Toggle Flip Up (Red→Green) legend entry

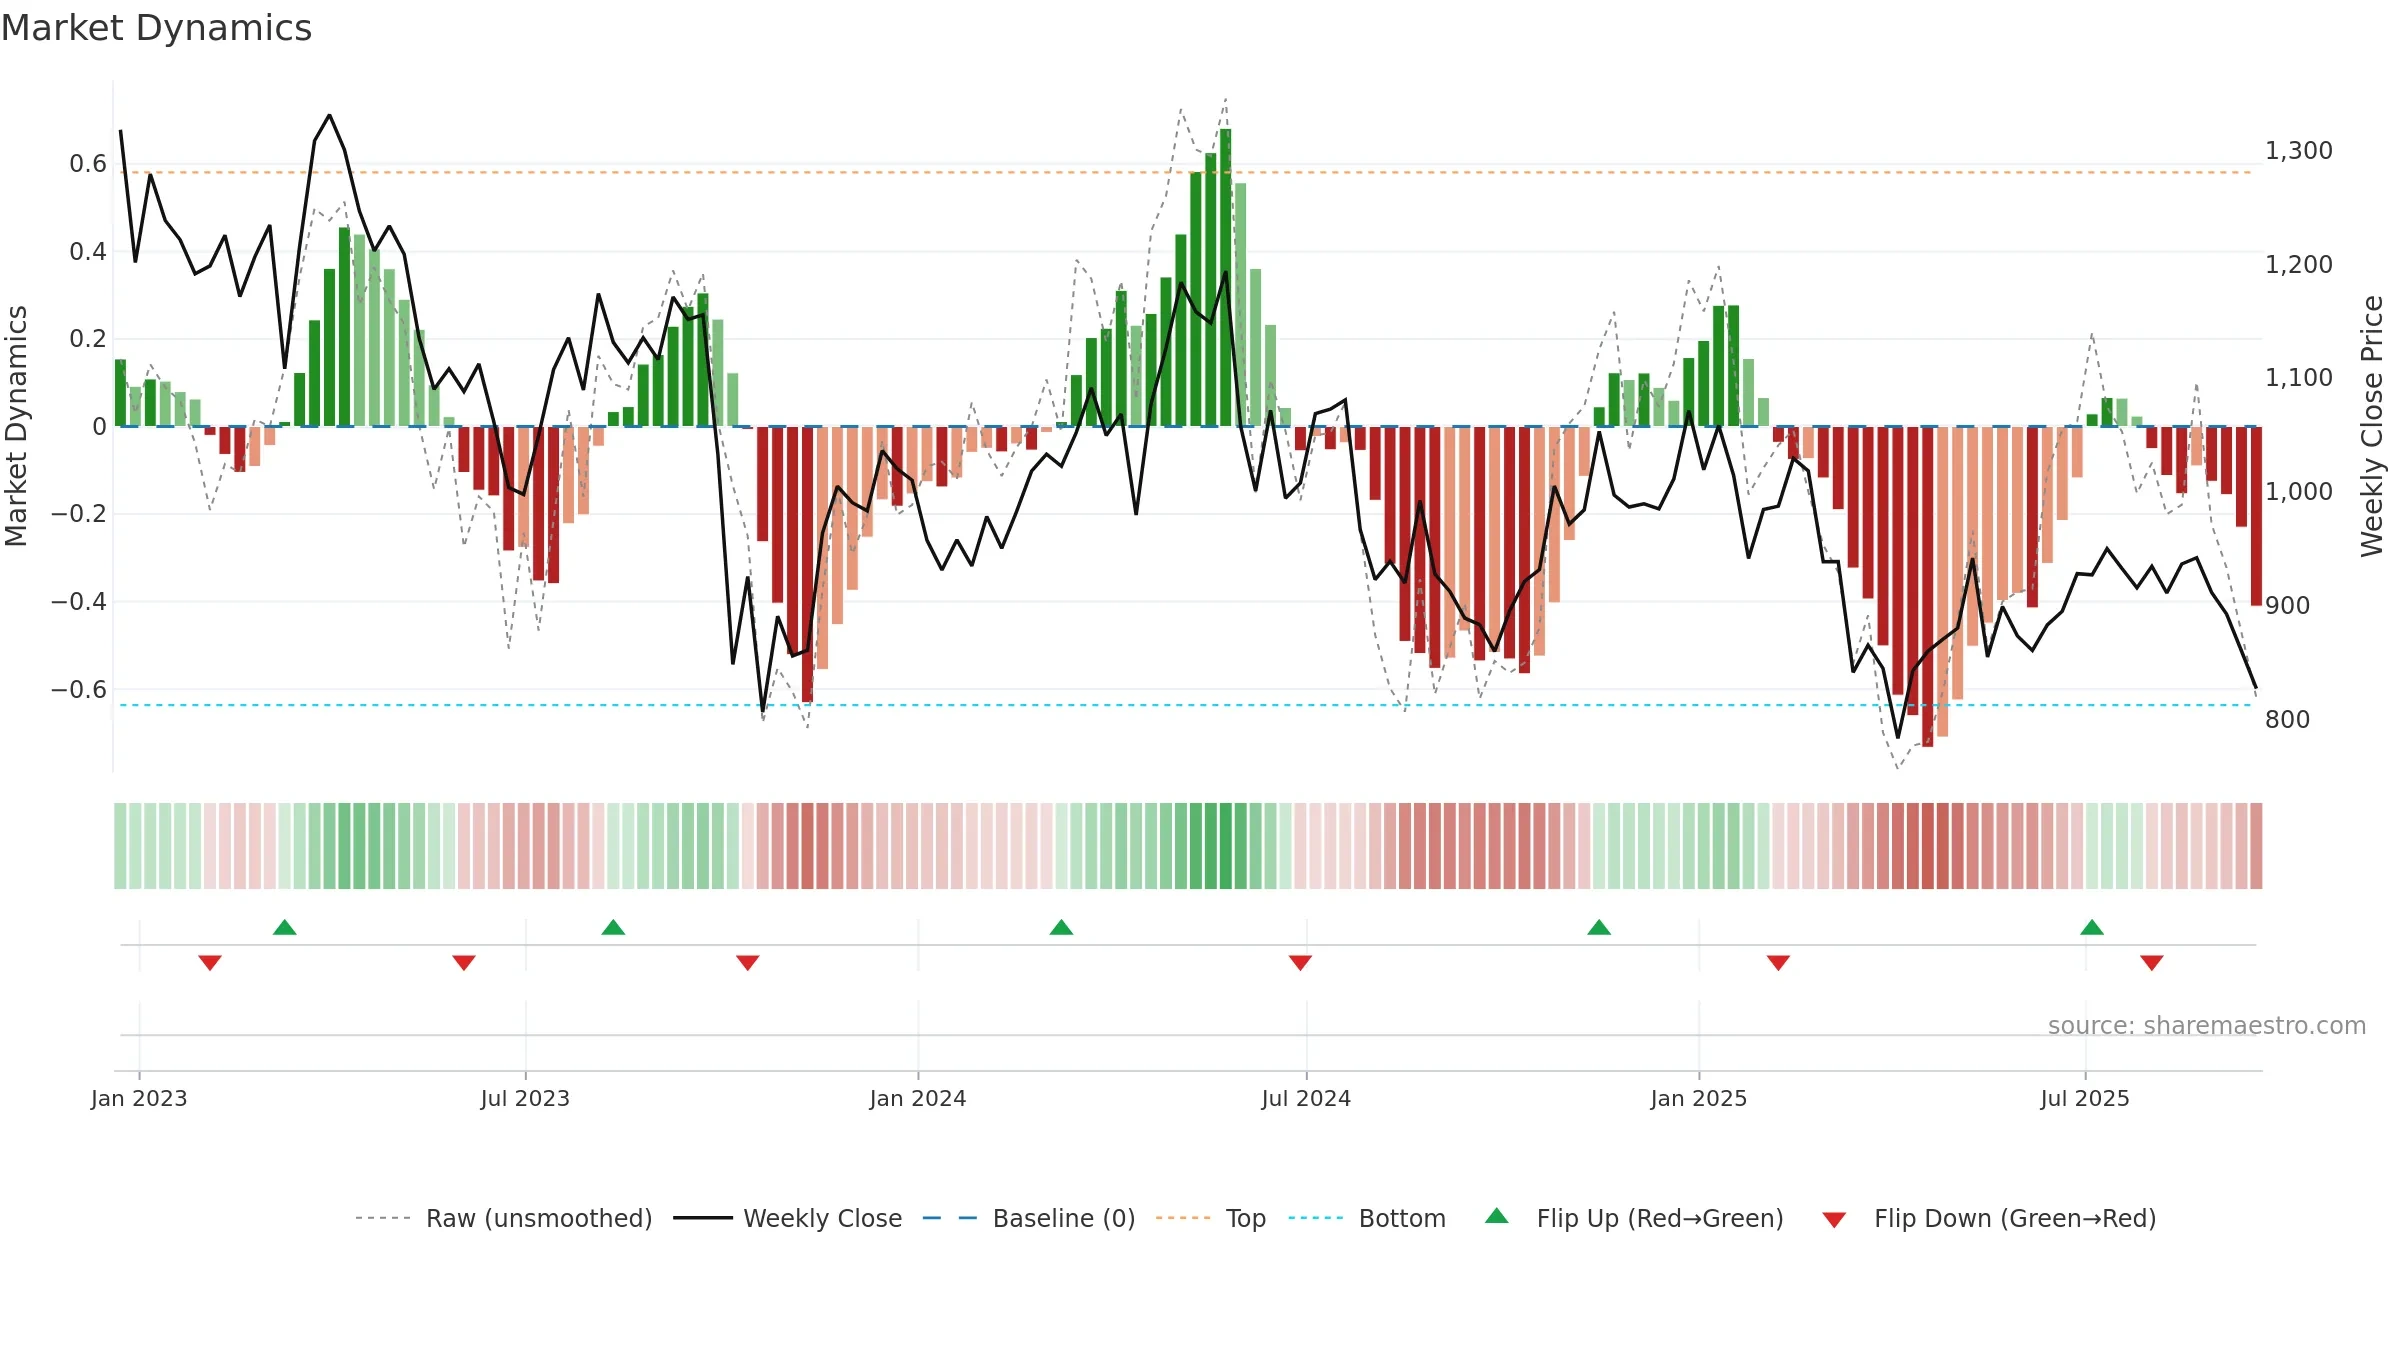(1634, 1218)
